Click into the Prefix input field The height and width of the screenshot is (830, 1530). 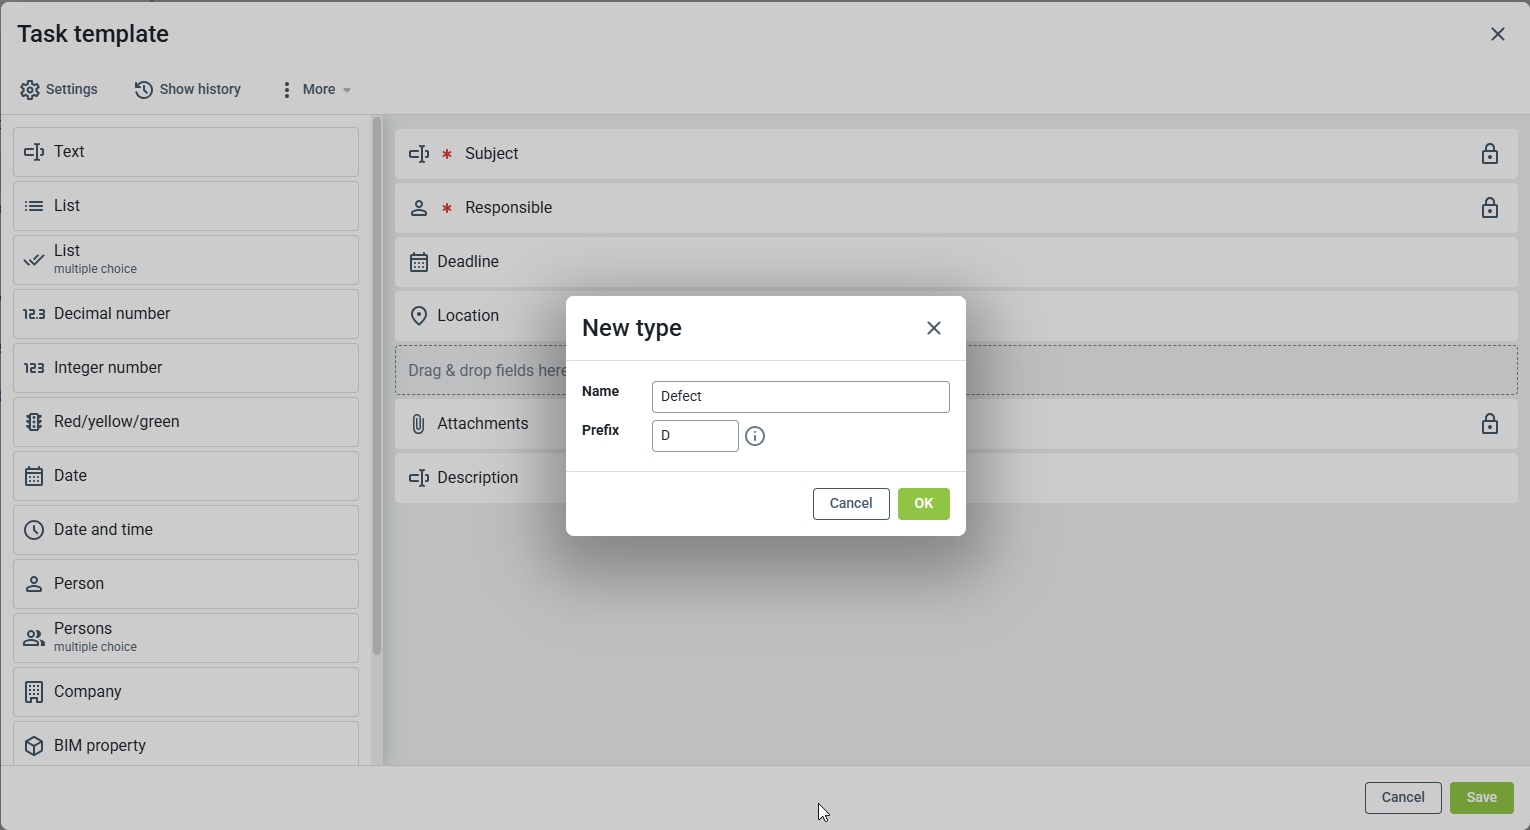point(694,436)
